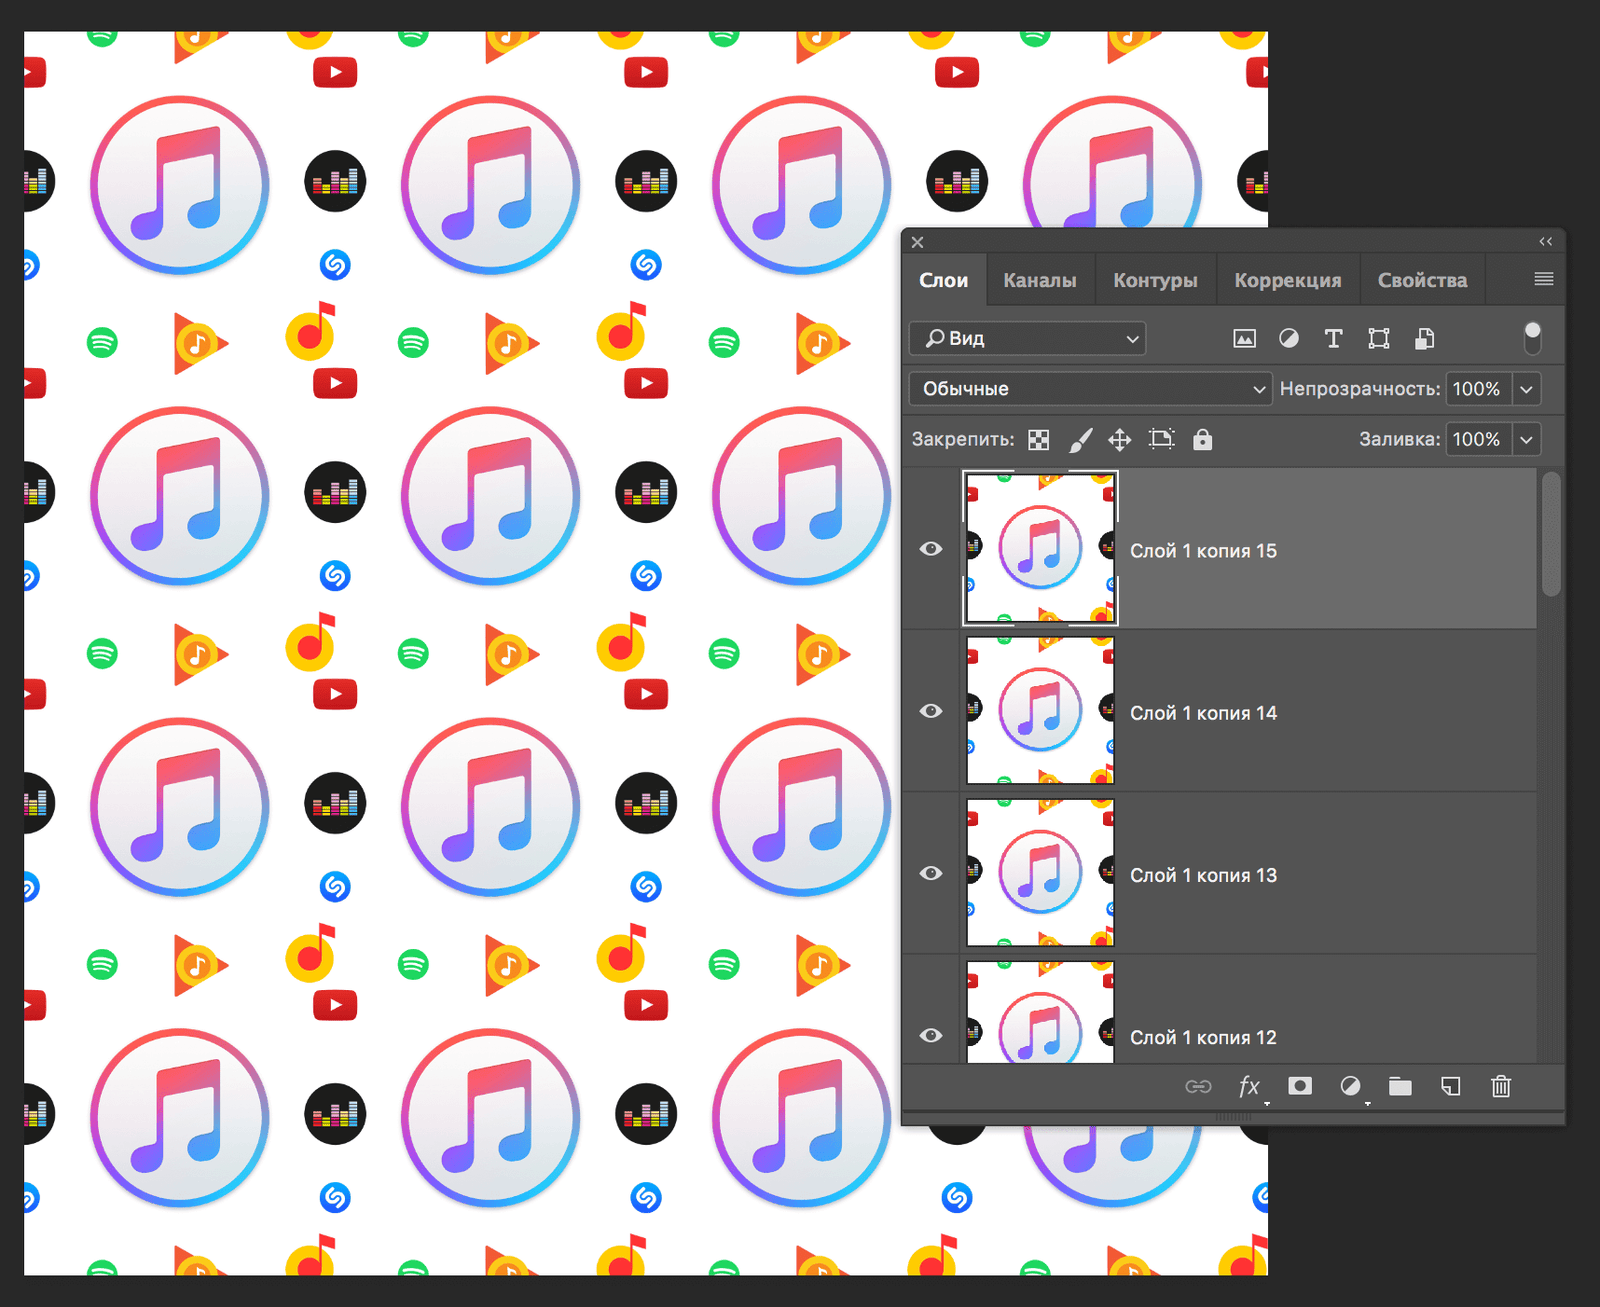The image size is (1600, 1307).
Task: Select the thumbnail of Слой 1 копия 15
Action: (1040, 548)
